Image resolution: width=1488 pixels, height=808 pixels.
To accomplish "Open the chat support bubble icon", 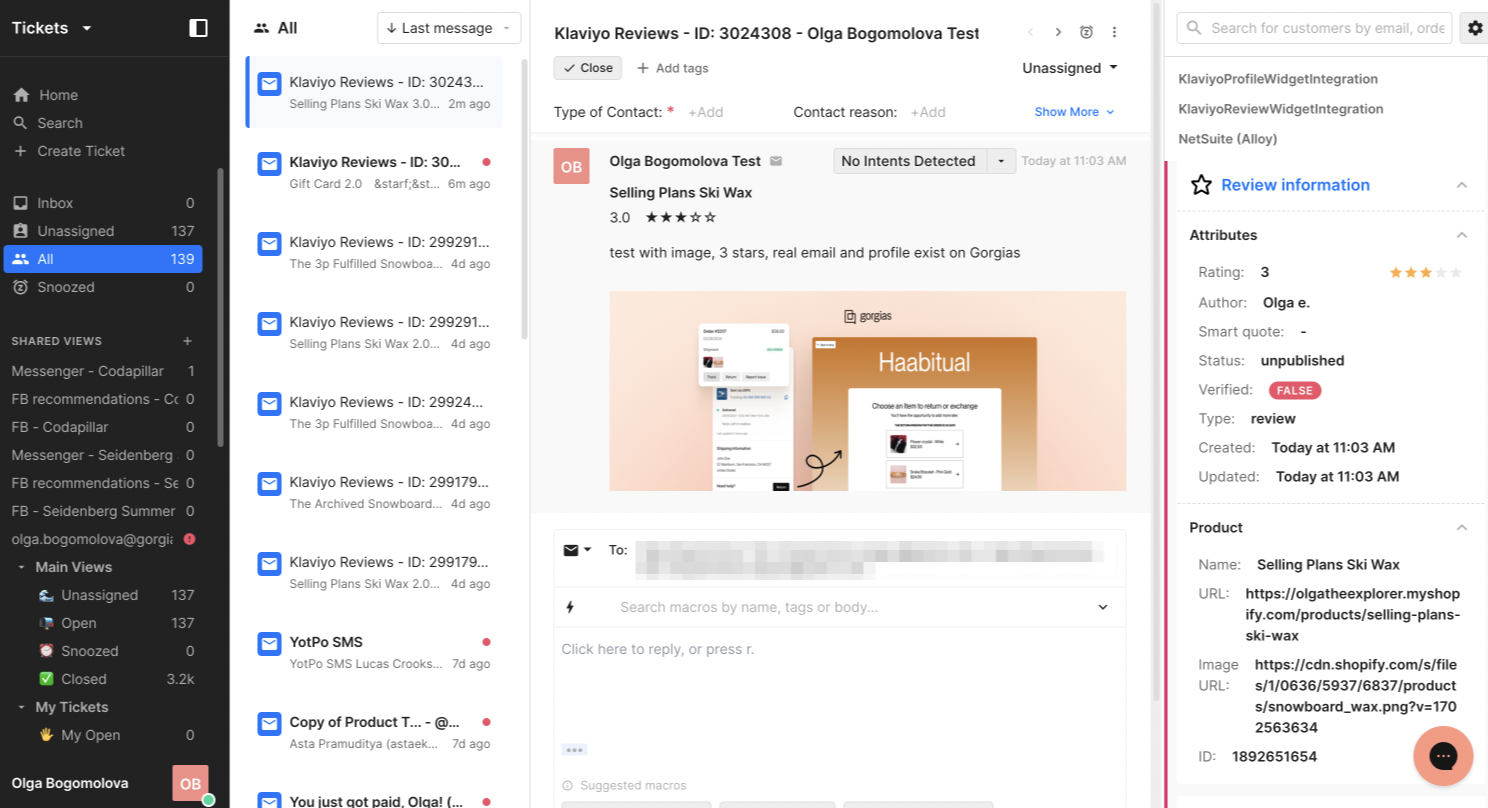I will [1443, 756].
